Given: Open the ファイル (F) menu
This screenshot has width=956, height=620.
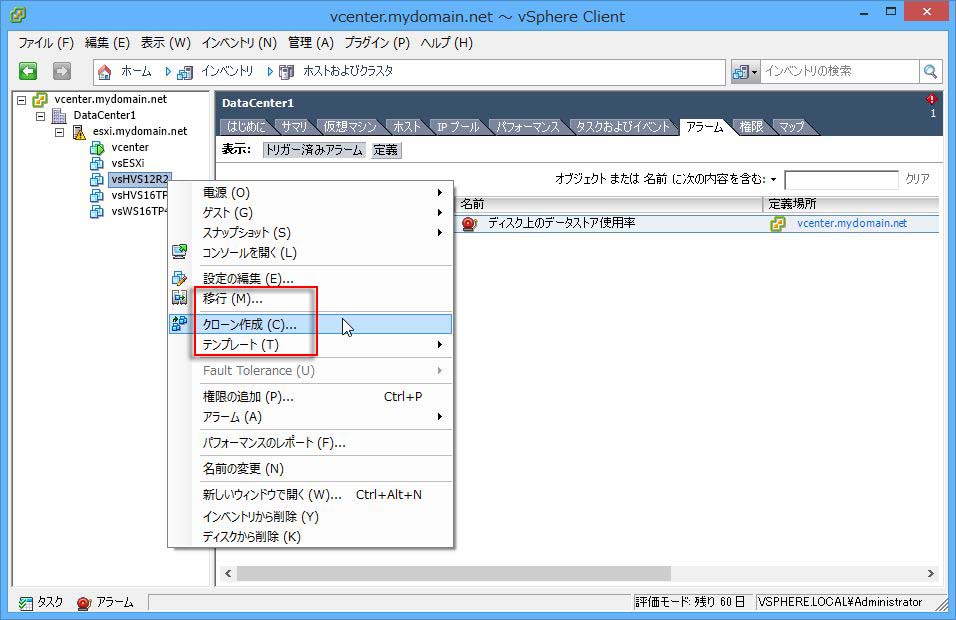Looking at the screenshot, I should (46, 43).
